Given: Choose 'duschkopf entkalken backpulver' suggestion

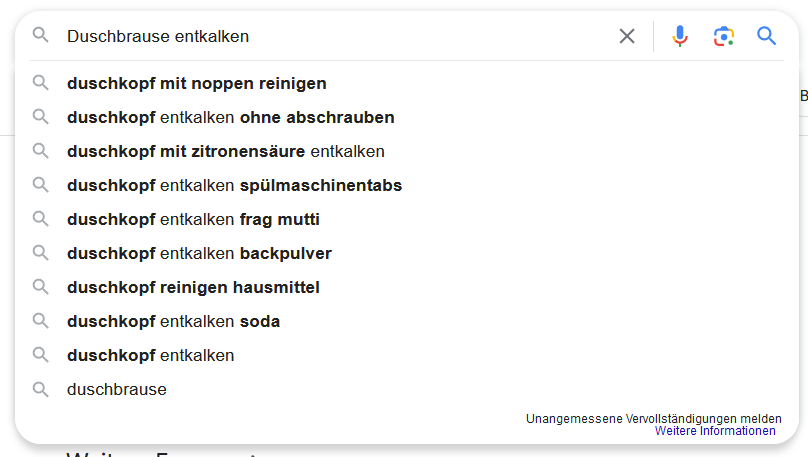Looking at the screenshot, I should pyautogui.click(x=199, y=253).
